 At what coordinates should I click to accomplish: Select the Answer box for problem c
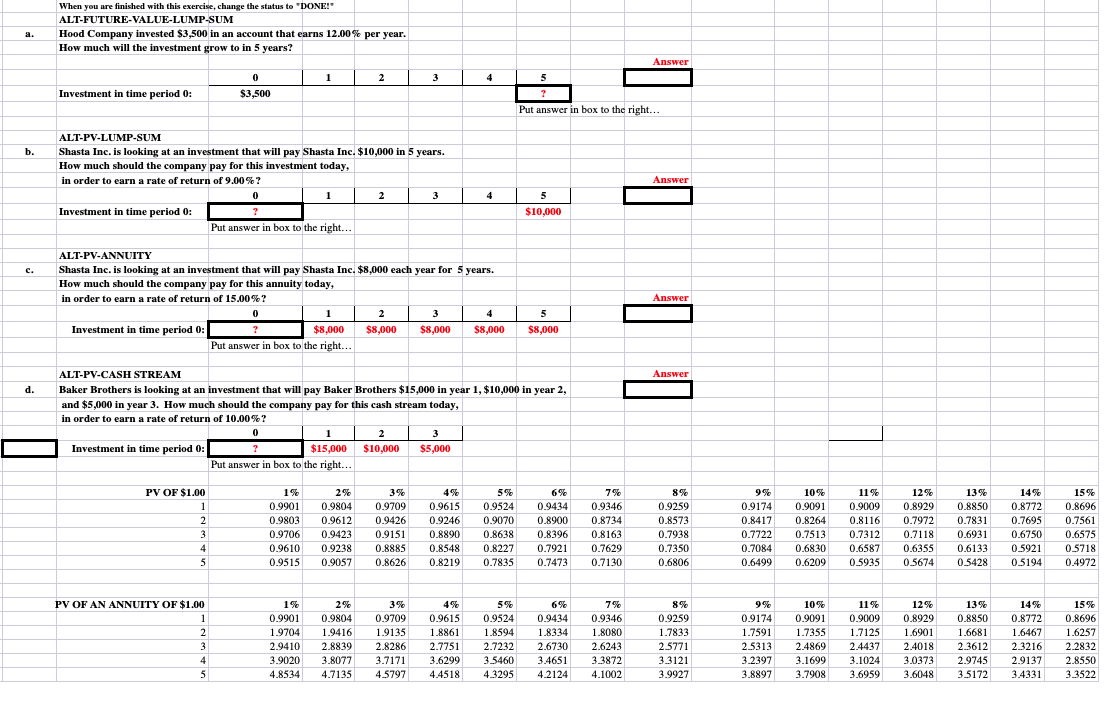point(657,313)
